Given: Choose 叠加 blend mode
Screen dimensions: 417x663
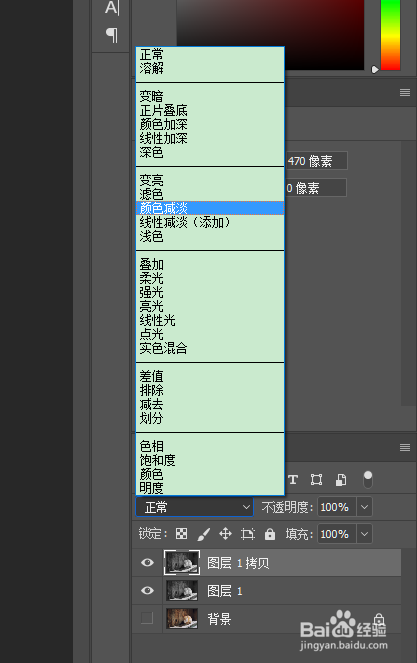Looking at the screenshot, I should [210, 264].
